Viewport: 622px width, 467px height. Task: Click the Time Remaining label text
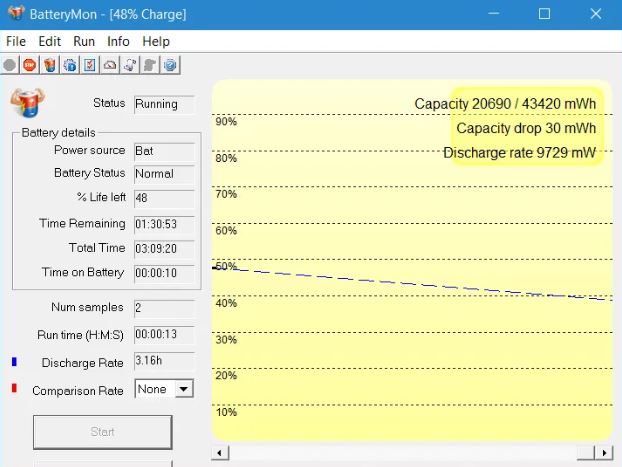82,224
